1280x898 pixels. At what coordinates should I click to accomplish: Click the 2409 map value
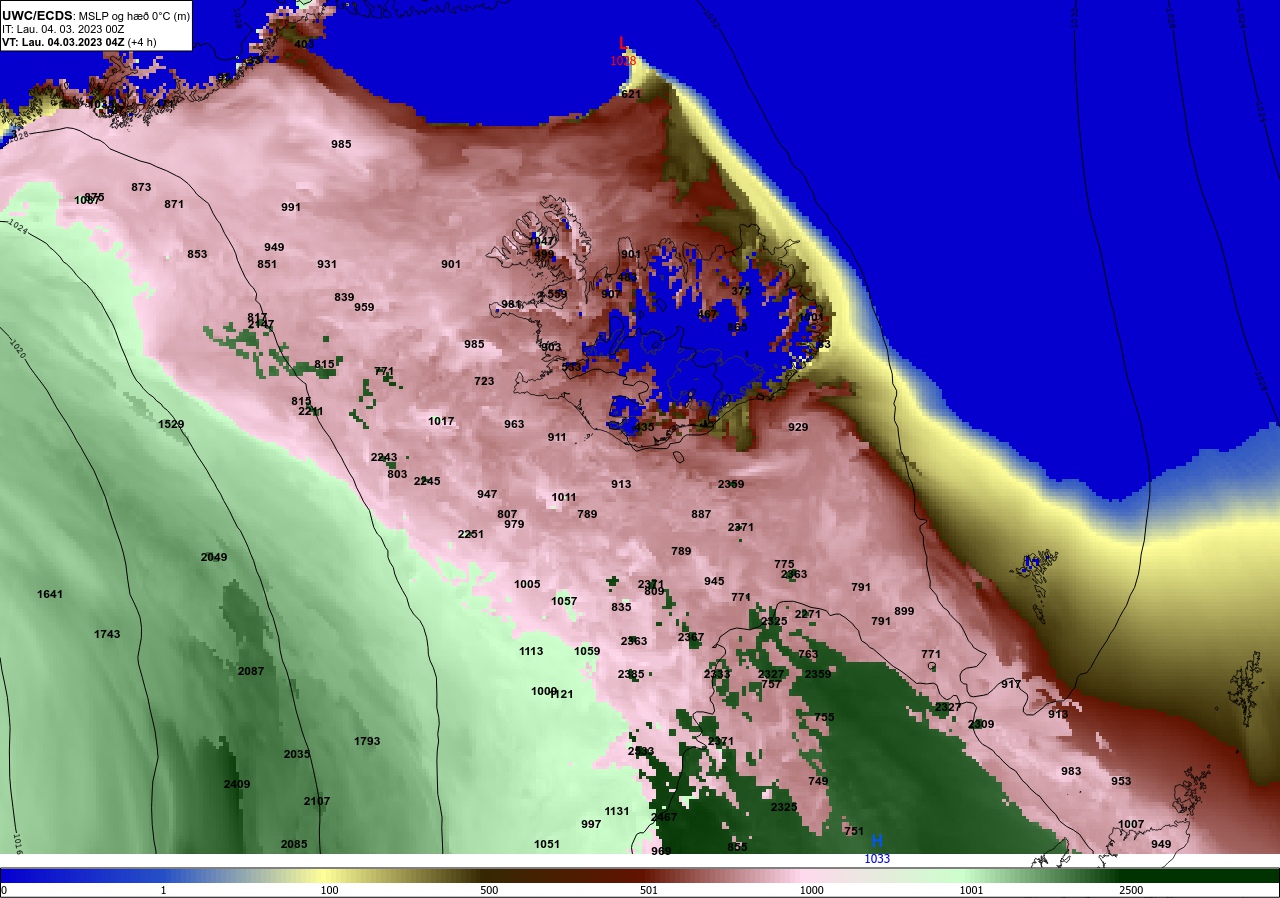click(x=237, y=784)
